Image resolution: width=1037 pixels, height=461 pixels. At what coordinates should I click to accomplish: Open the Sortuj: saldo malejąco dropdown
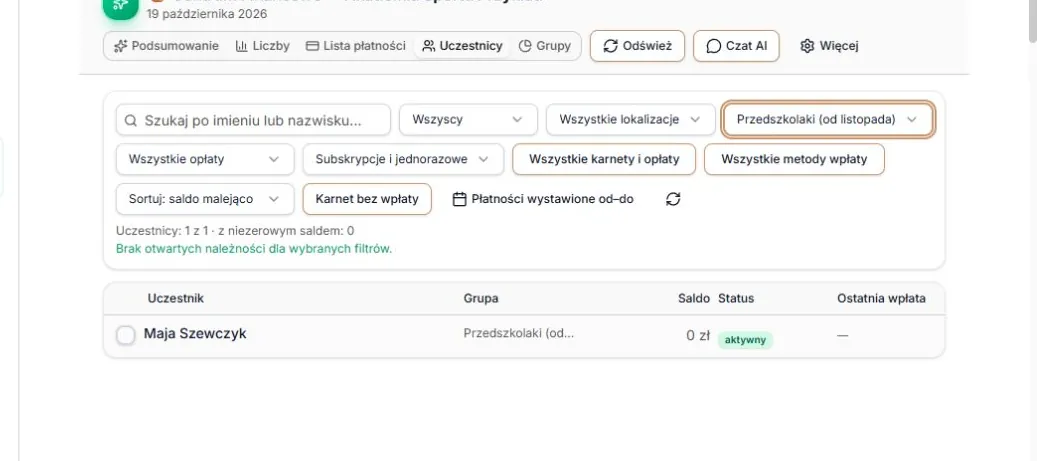(x=205, y=199)
